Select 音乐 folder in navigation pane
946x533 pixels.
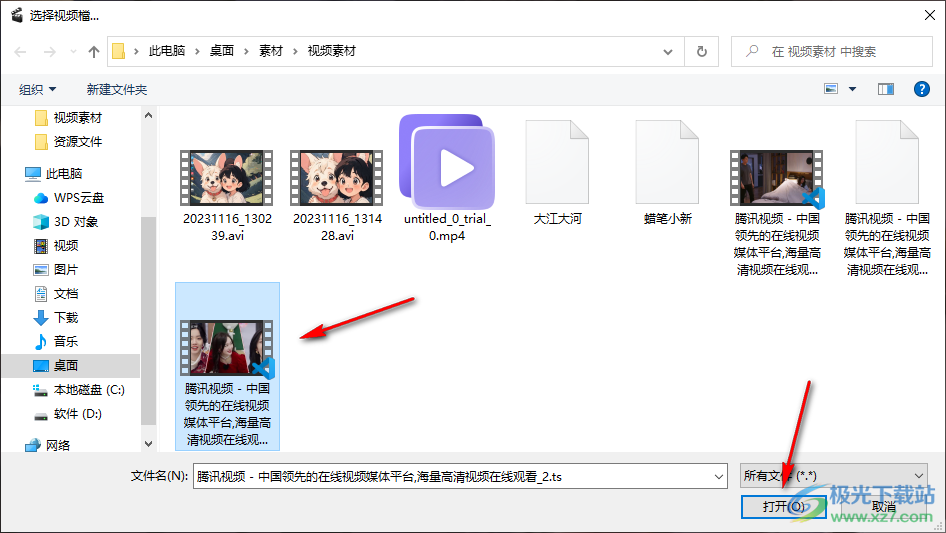click(66, 342)
